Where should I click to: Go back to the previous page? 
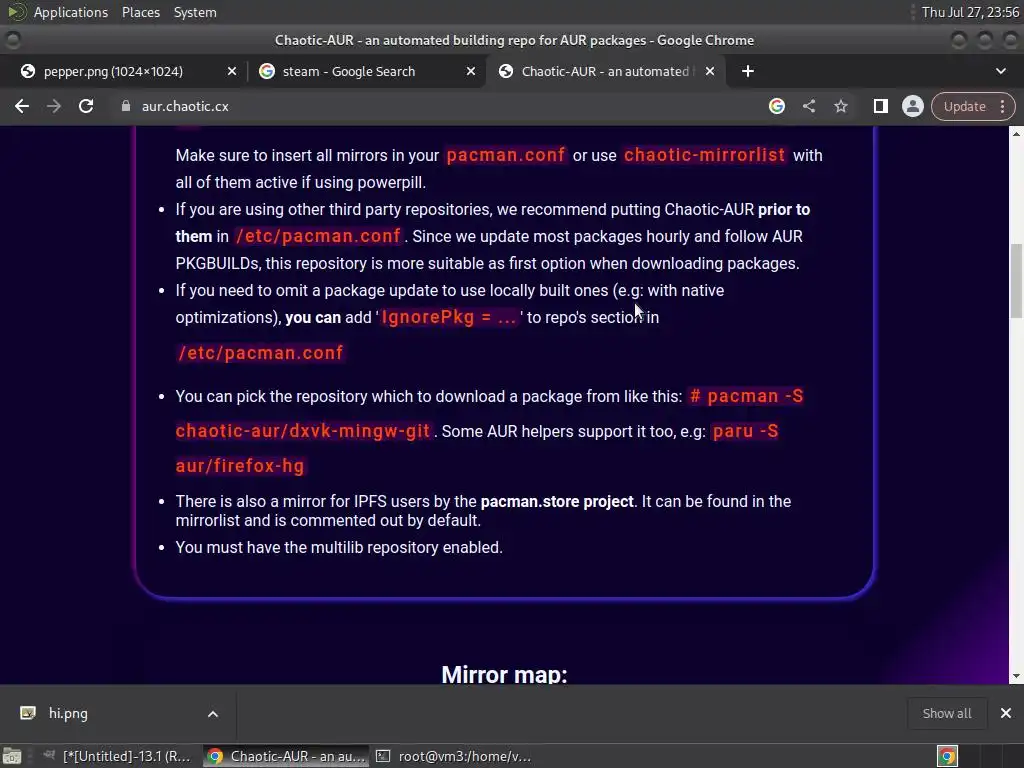tap(22, 106)
